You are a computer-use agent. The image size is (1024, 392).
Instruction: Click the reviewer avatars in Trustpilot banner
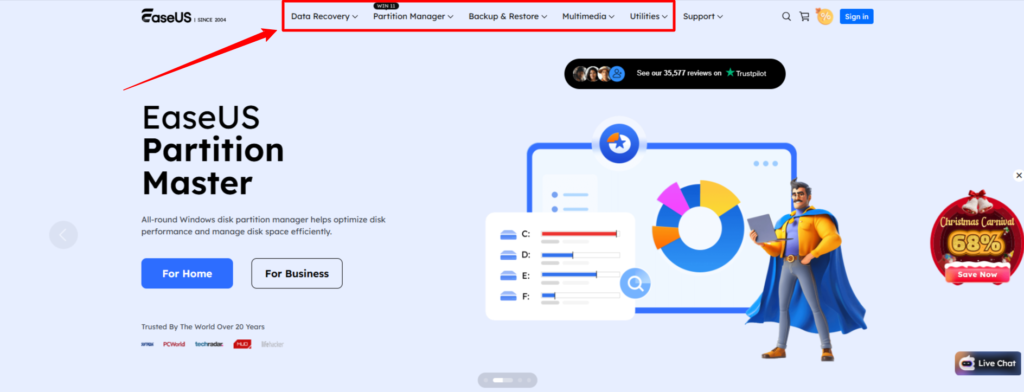599,74
